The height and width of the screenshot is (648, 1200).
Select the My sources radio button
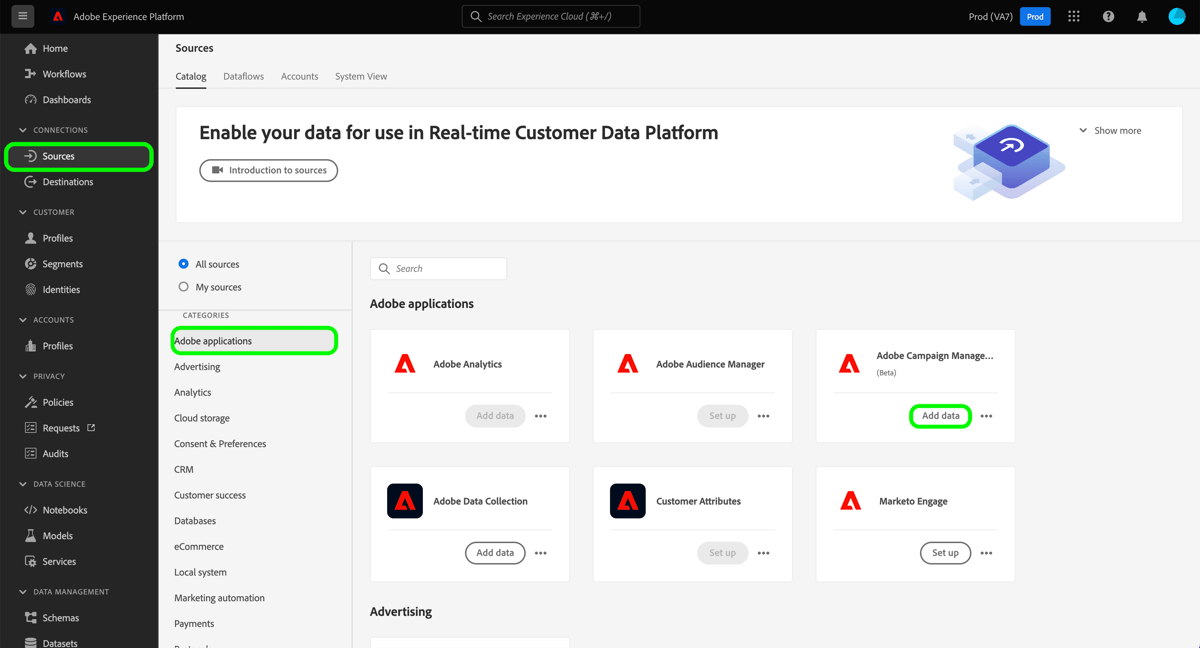tap(183, 287)
